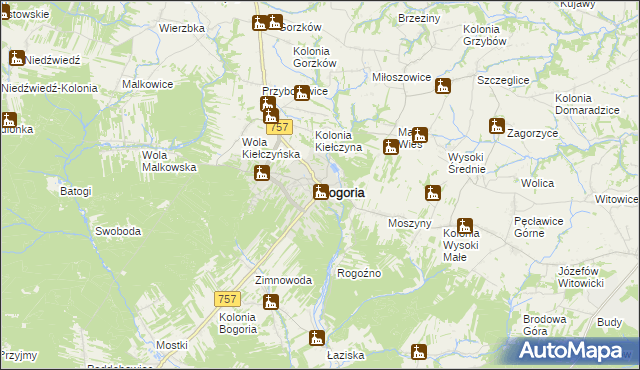The width and height of the screenshot is (640, 370).
Task: Click the church icon right of Kolonia Kiełczyna
Action: point(391,147)
